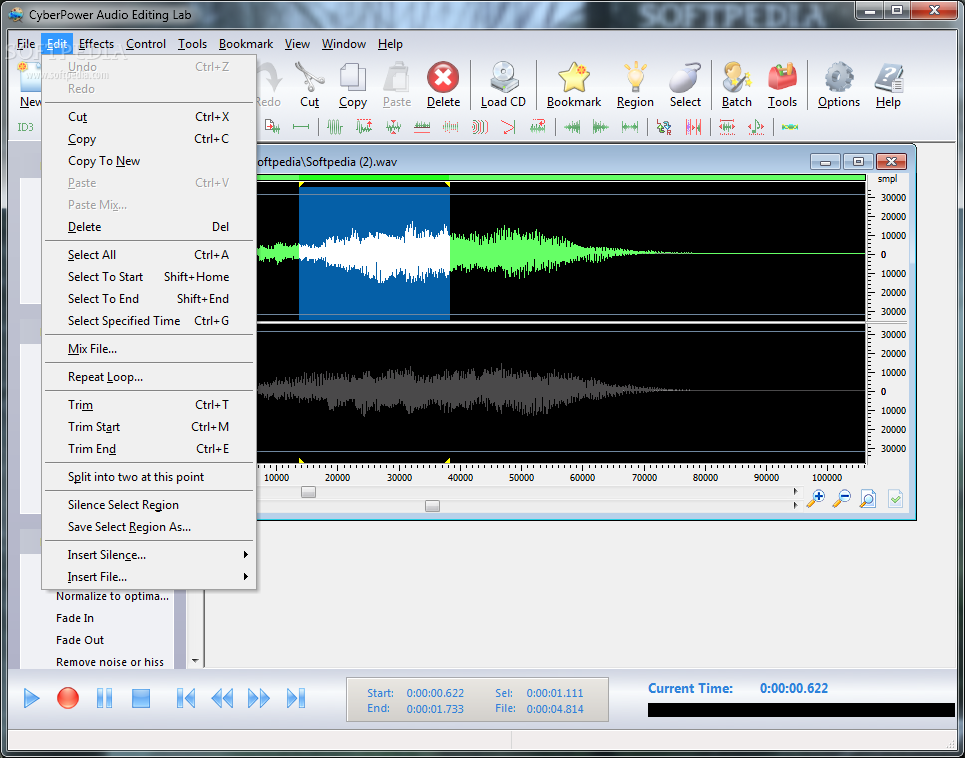
Task: Open the red toolbox Tools icon
Action: tap(782, 78)
